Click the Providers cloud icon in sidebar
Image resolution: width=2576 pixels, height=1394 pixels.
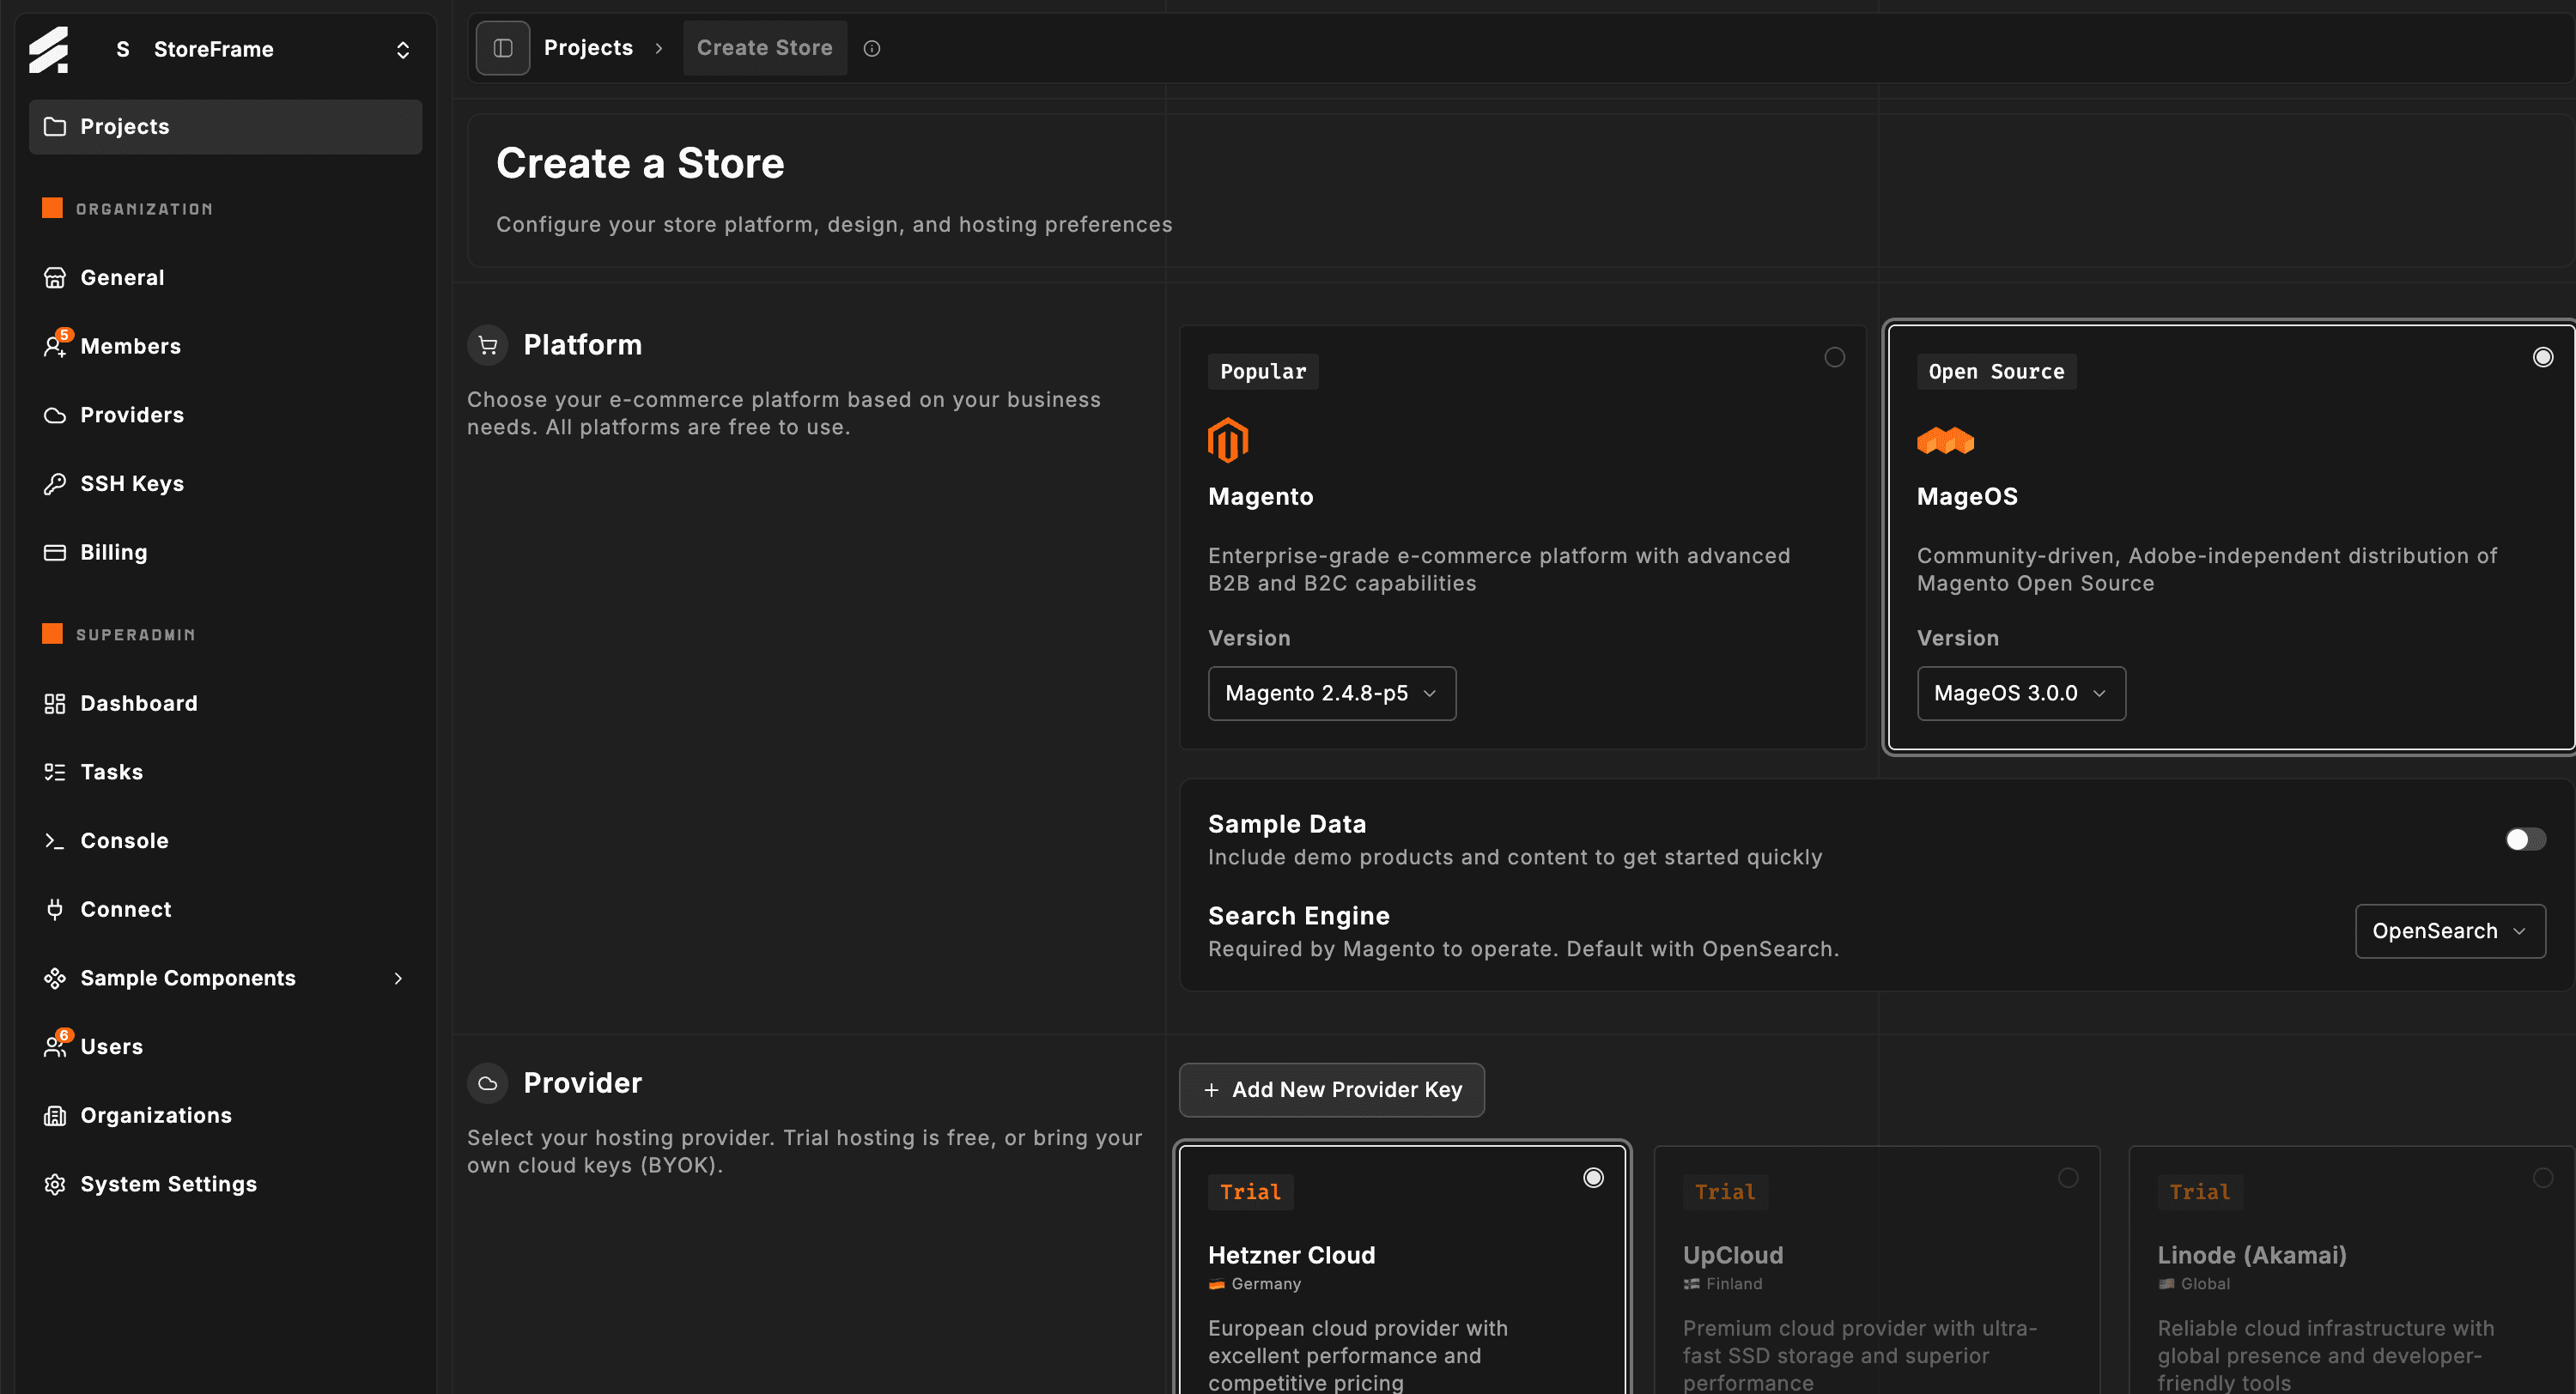coord(55,415)
